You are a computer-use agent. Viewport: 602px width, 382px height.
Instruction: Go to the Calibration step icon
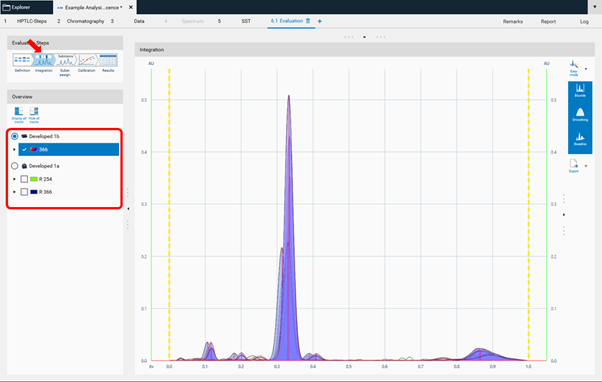click(87, 60)
